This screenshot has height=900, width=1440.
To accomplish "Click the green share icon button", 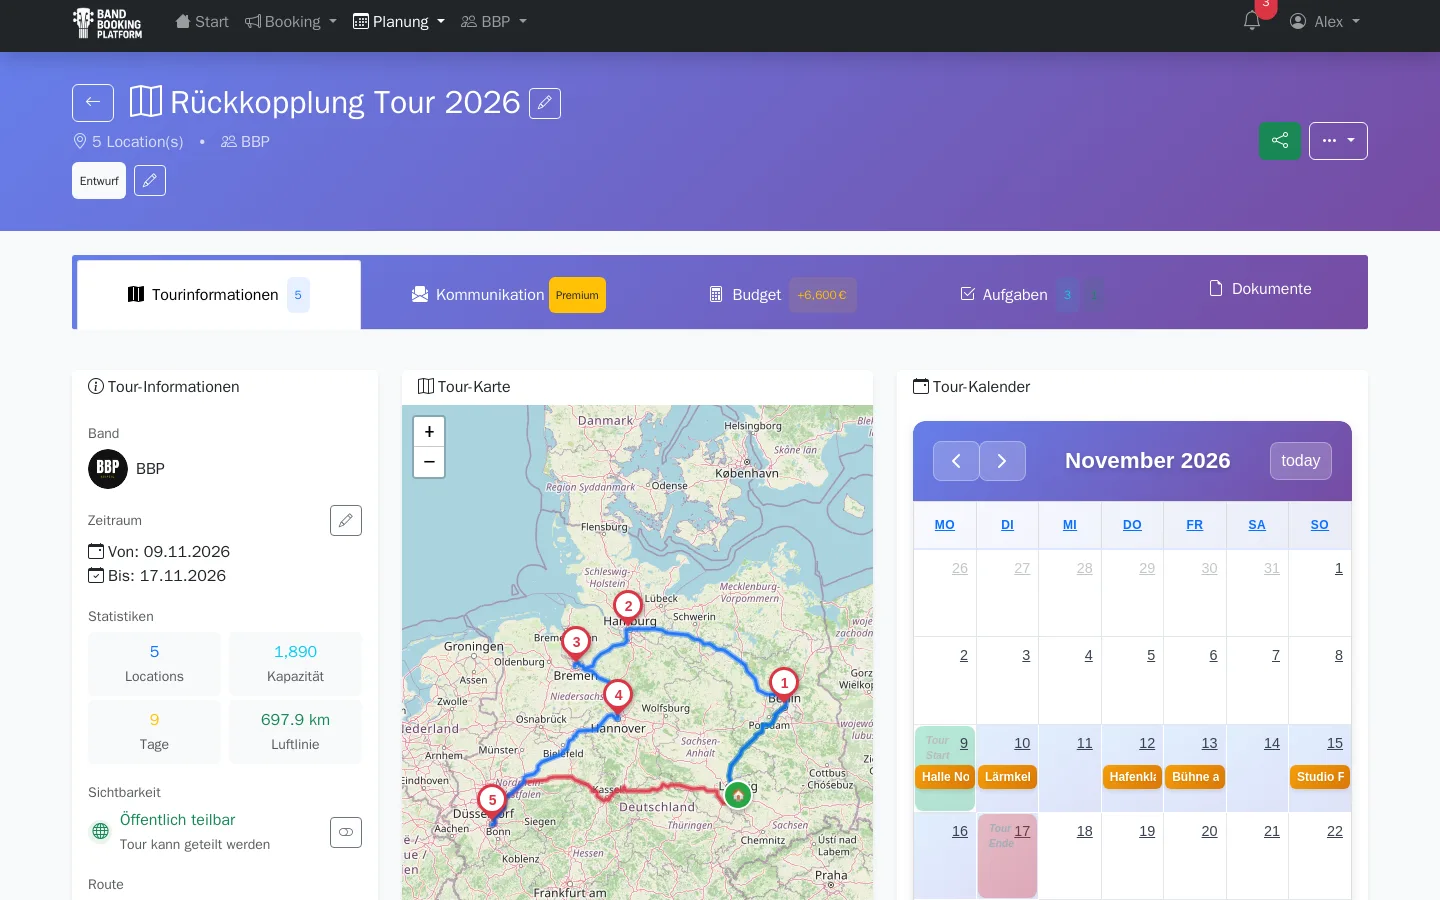I will [x=1280, y=141].
